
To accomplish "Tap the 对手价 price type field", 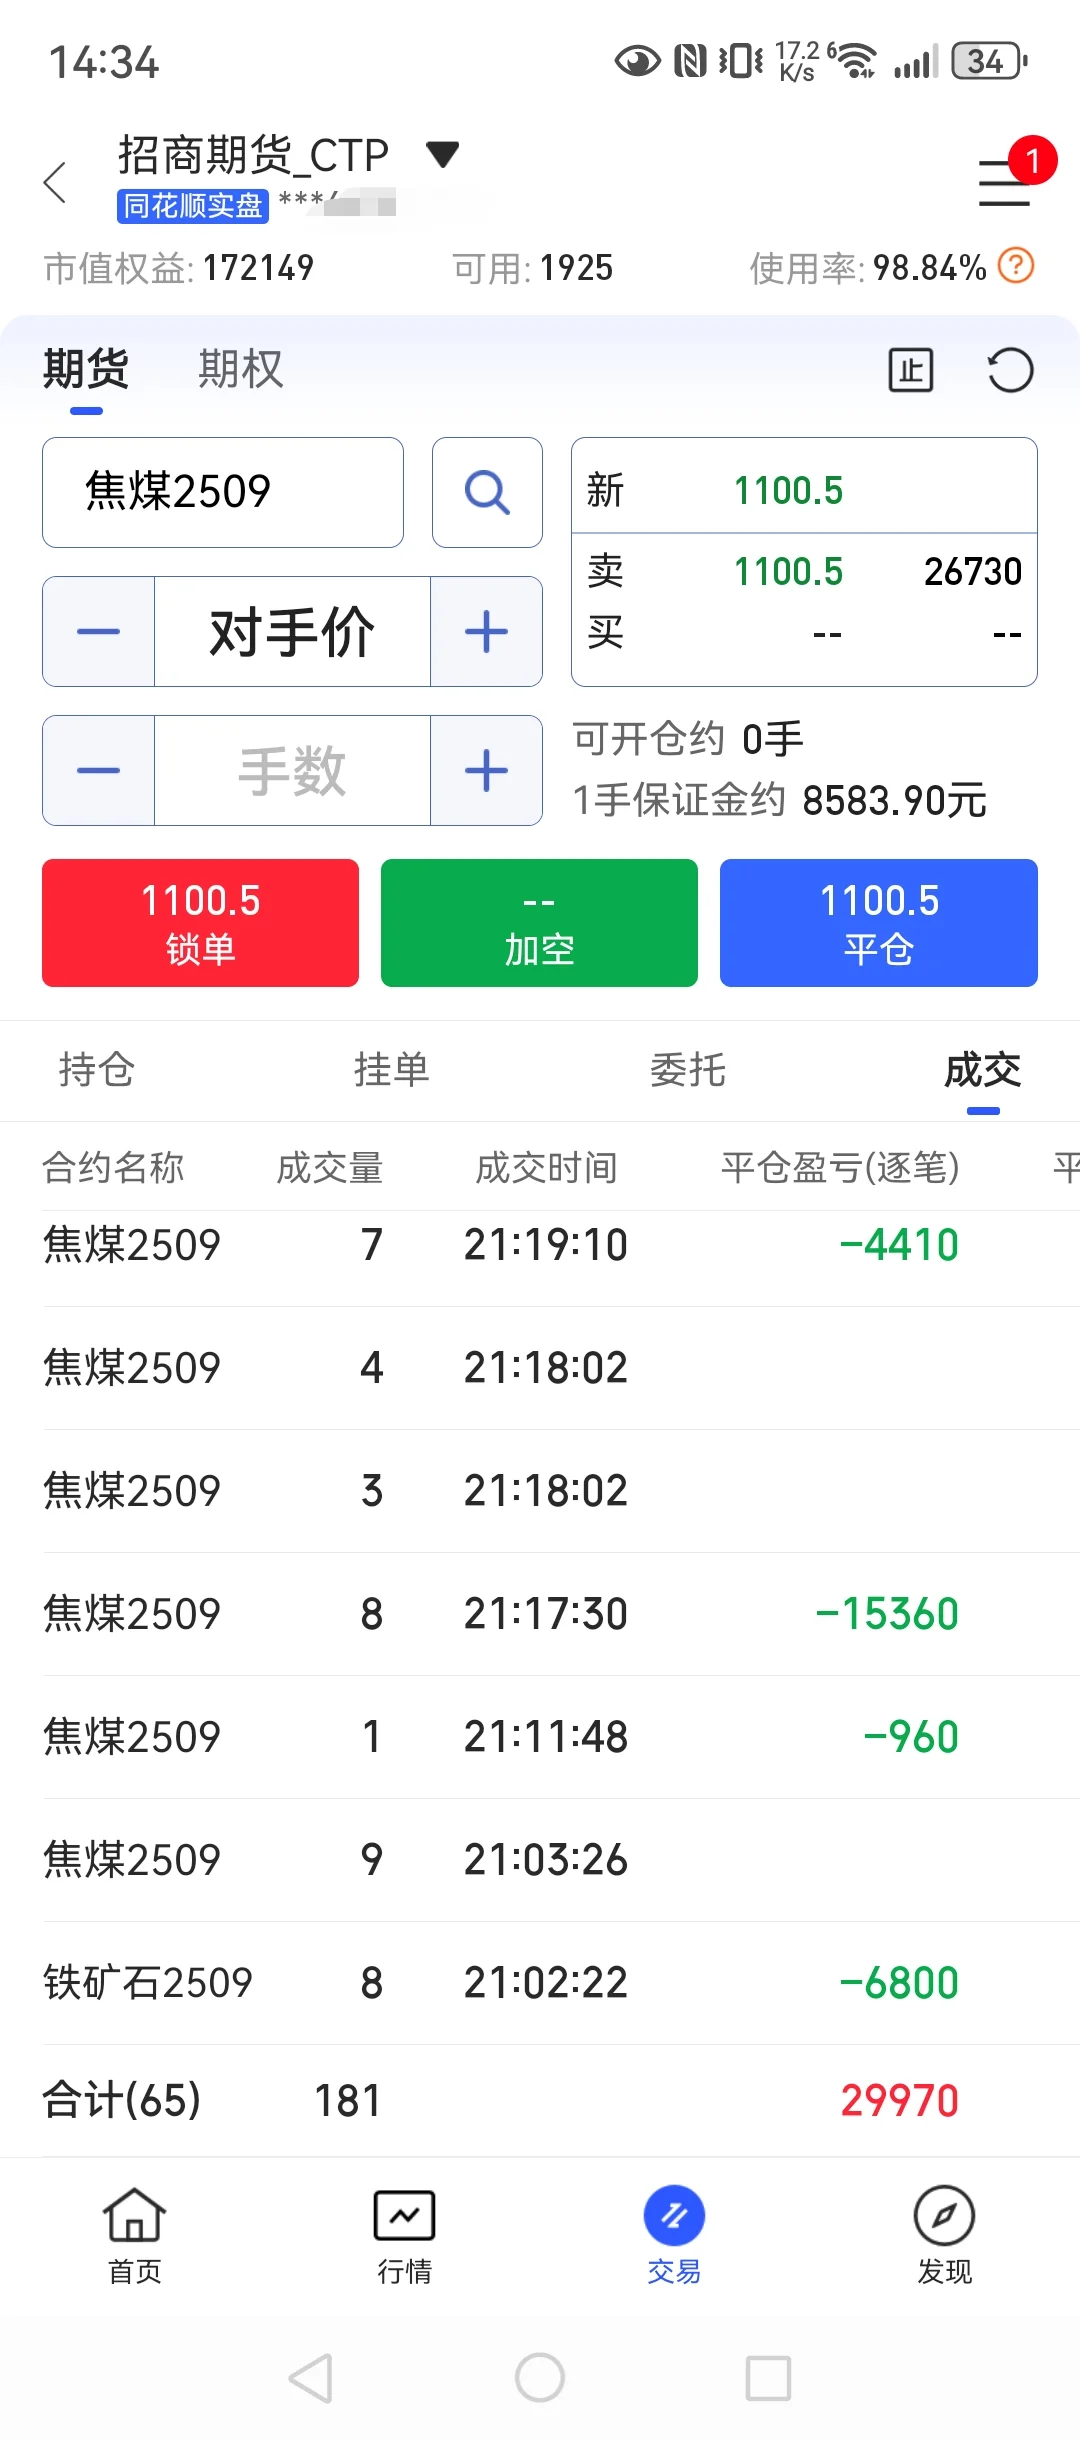I will [x=292, y=631].
